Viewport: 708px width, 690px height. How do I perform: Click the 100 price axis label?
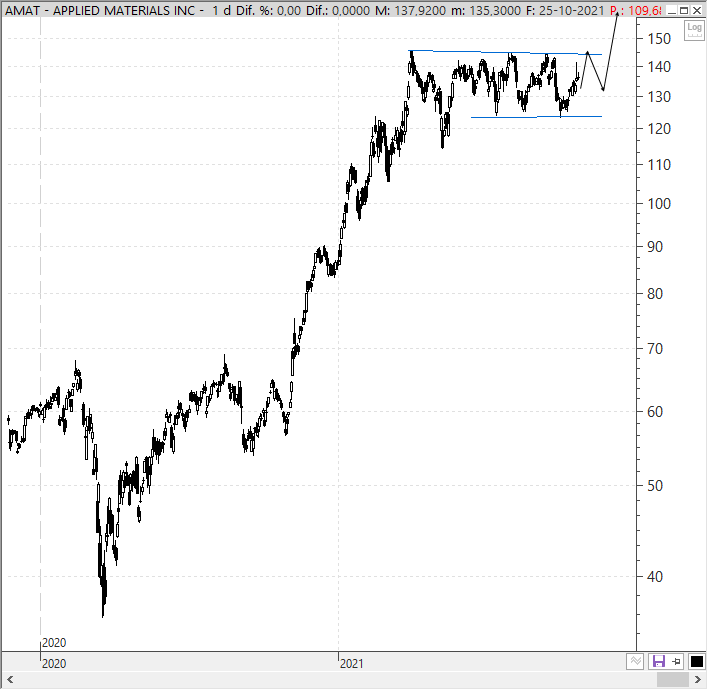coord(659,204)
